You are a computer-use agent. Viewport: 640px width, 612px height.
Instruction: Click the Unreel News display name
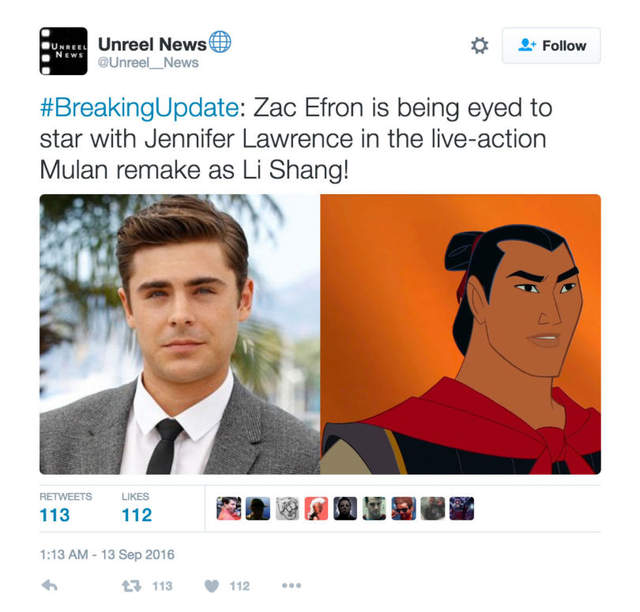coord(152,44)
